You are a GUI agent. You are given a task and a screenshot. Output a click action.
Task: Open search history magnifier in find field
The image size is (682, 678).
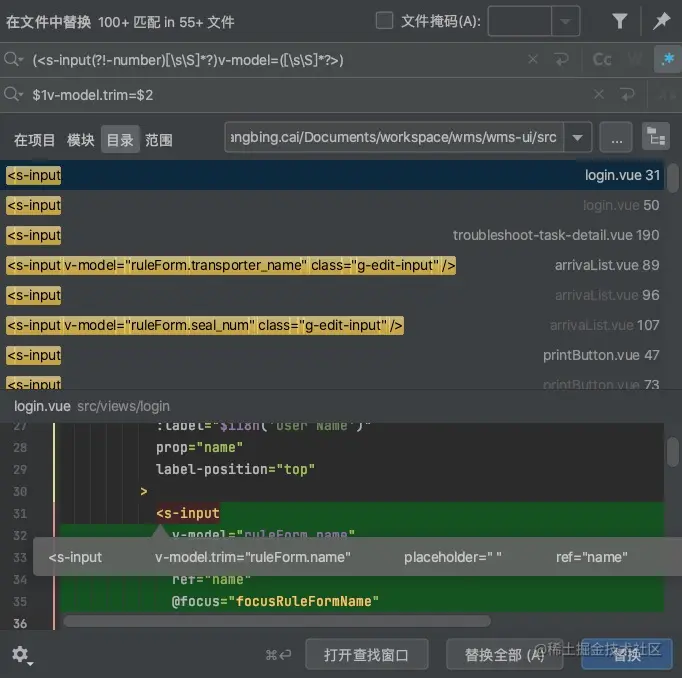pos(13,59)
